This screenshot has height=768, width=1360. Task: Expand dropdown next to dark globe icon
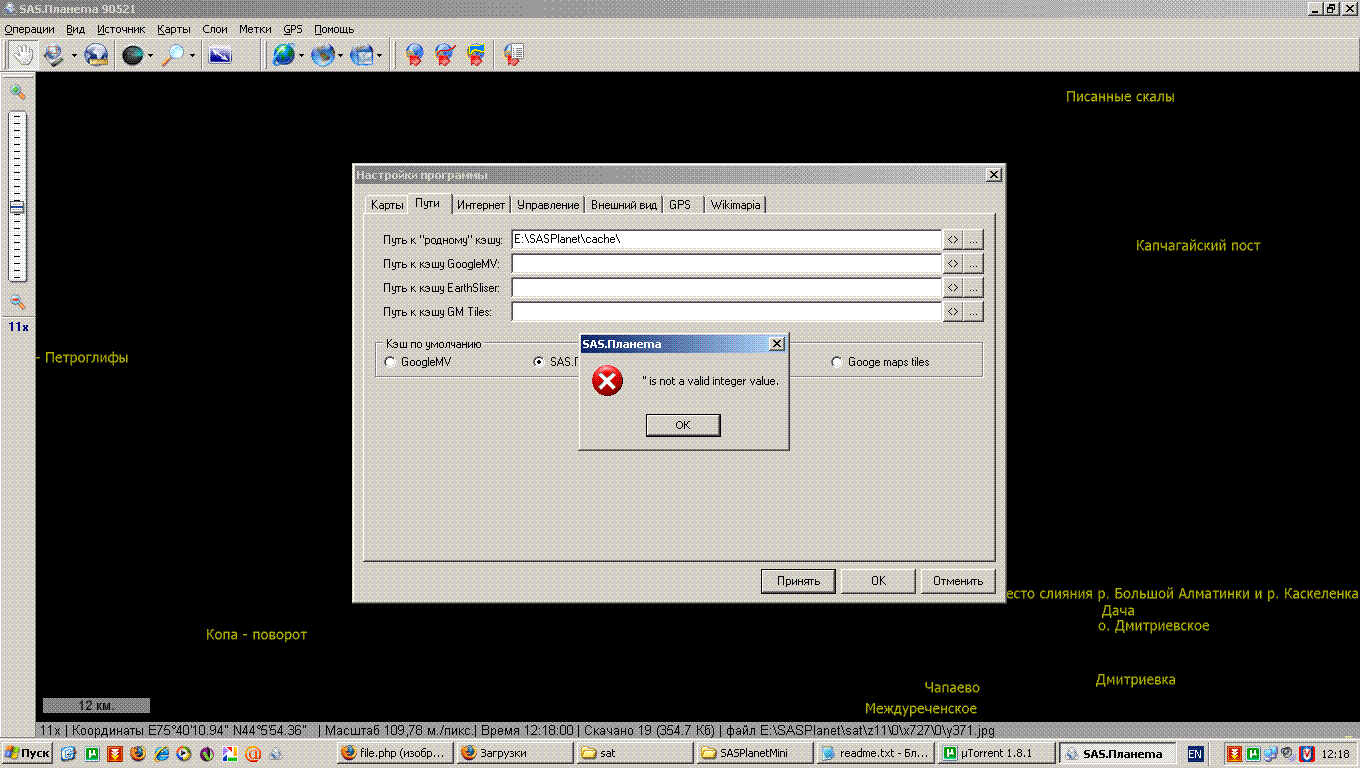[150, 56]
